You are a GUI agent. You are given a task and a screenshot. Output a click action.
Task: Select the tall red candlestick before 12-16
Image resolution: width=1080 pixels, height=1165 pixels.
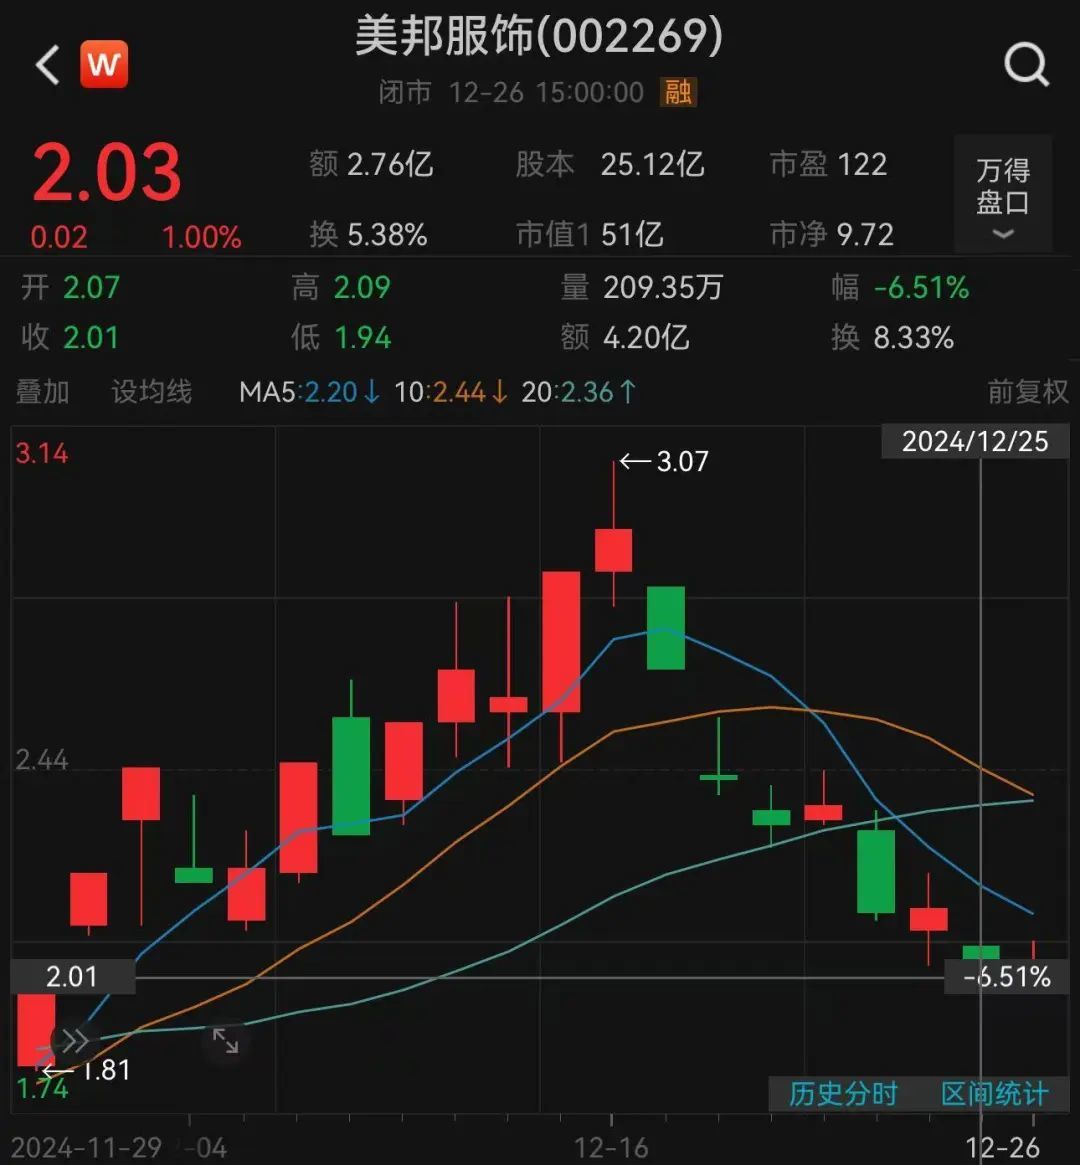point(561,641)
